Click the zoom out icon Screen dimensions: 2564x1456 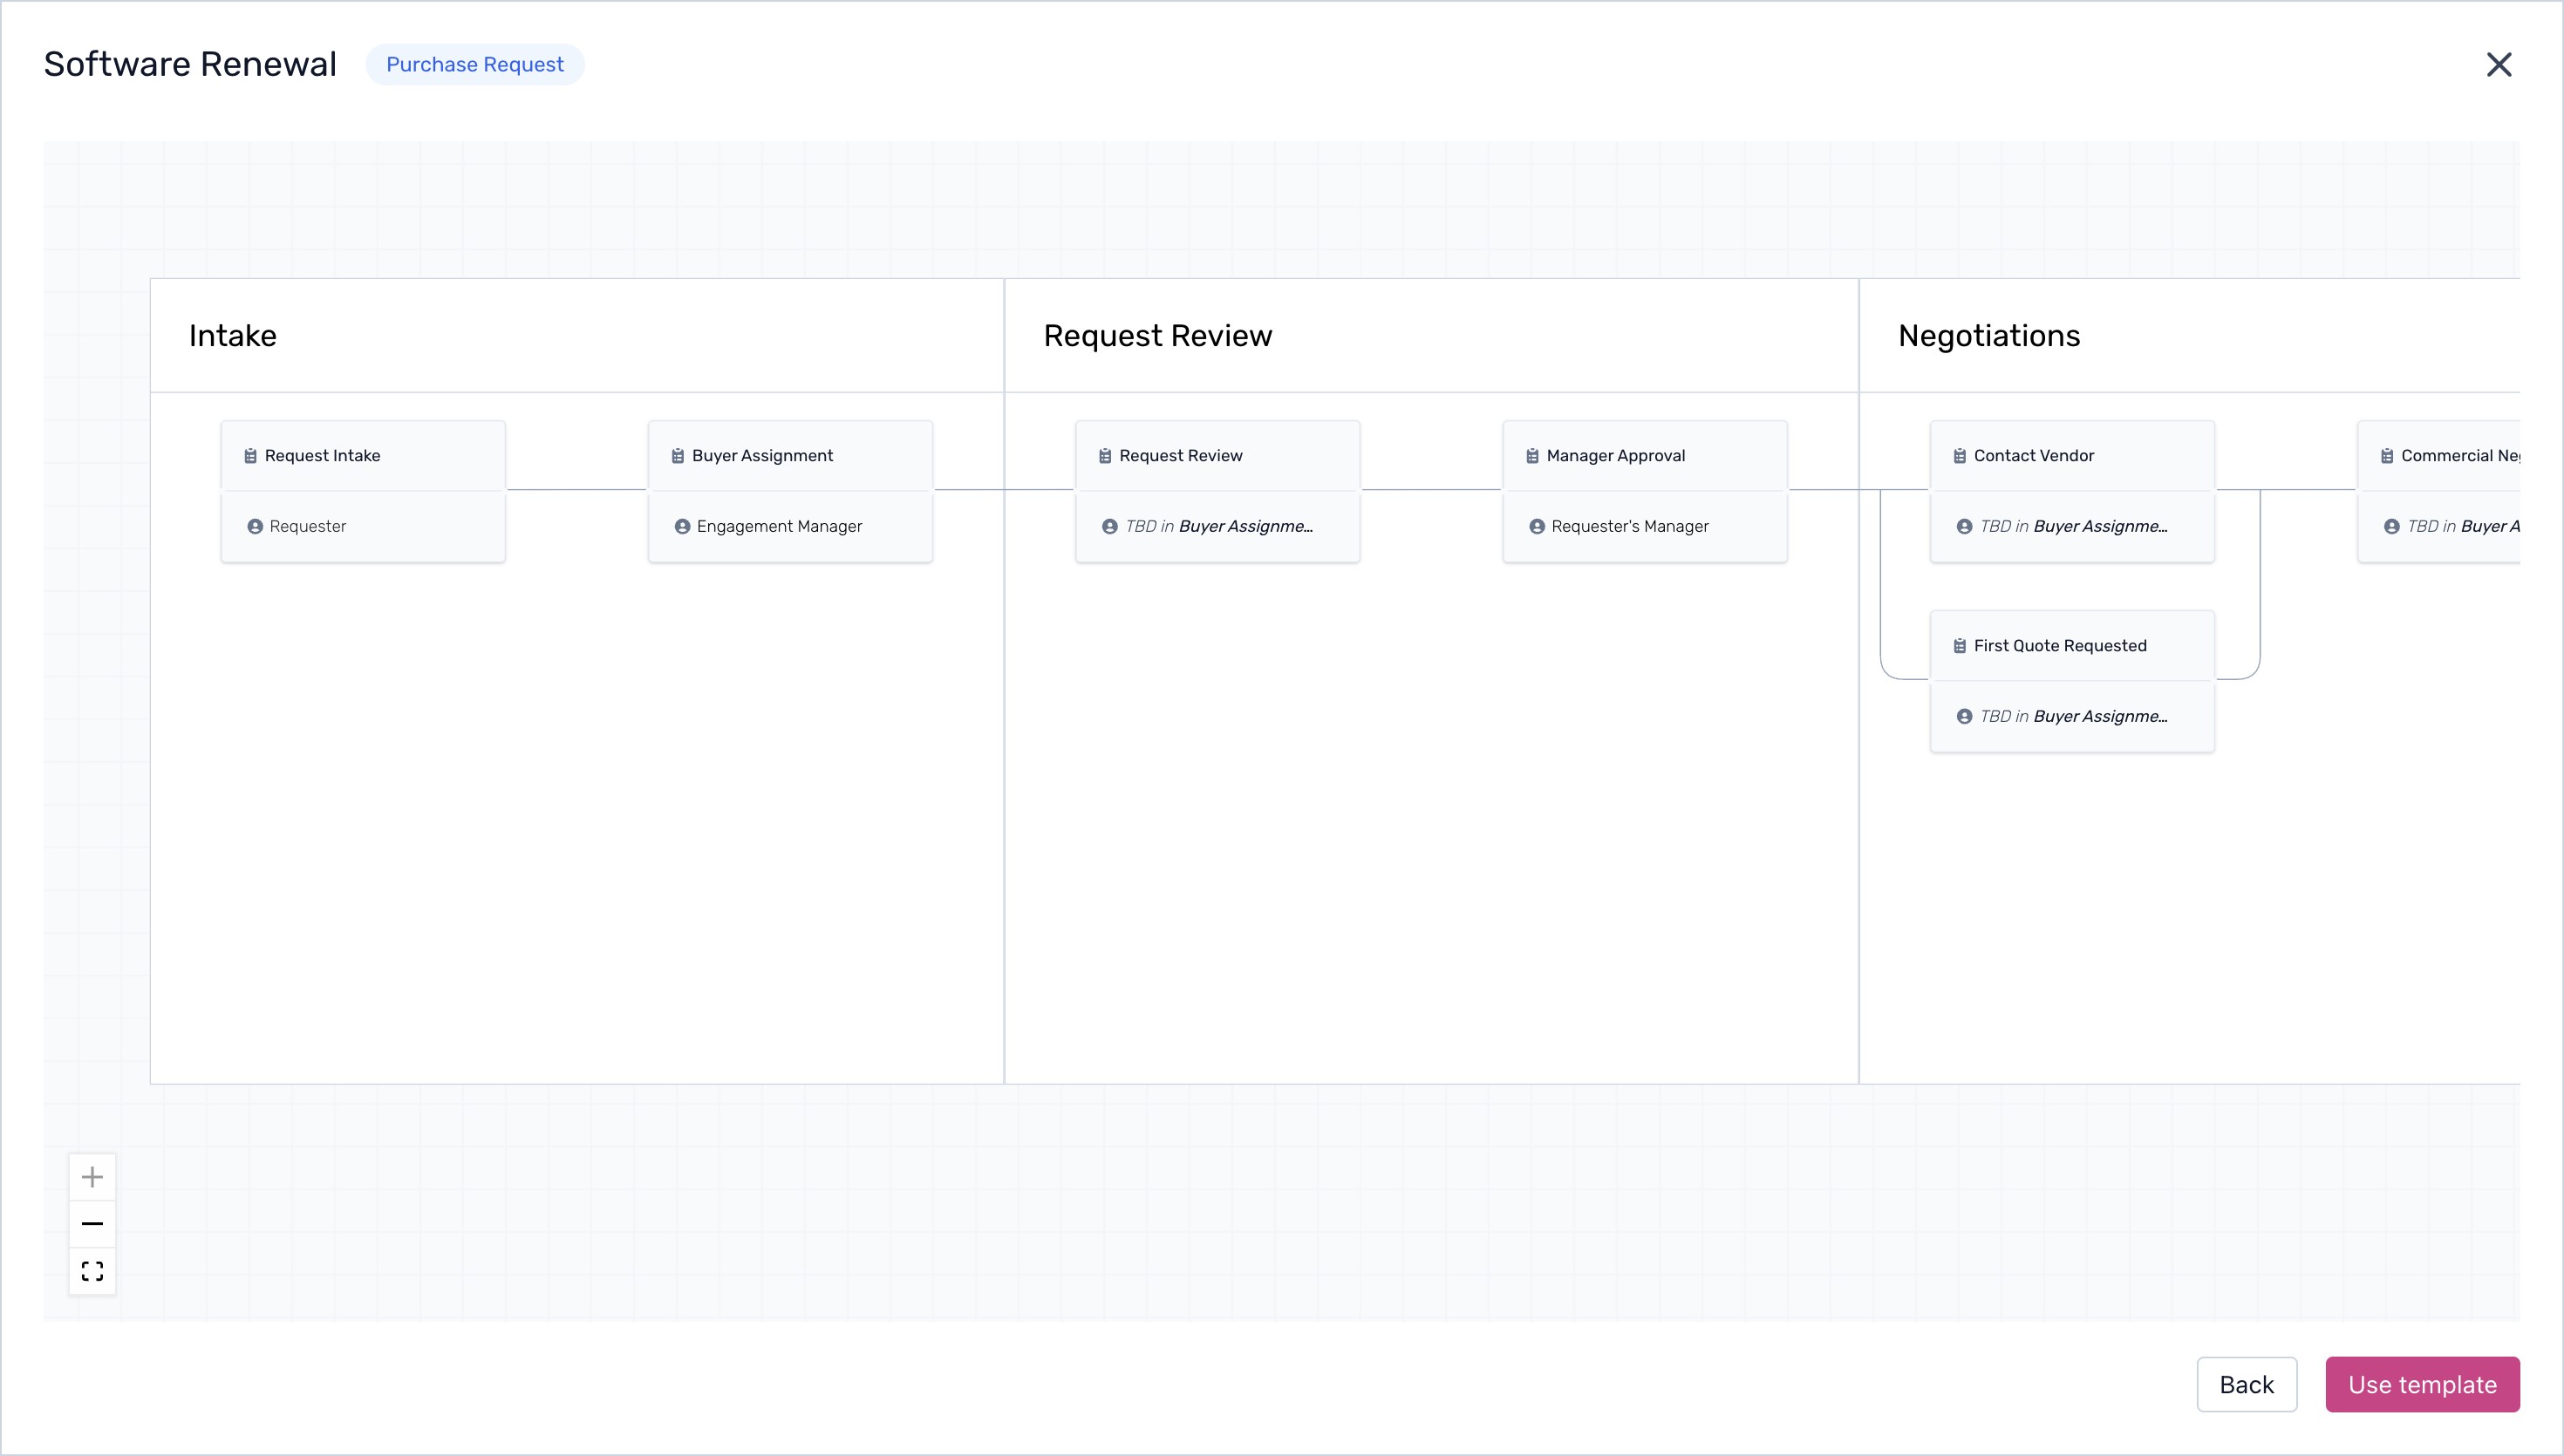[x=92, y=1223]
